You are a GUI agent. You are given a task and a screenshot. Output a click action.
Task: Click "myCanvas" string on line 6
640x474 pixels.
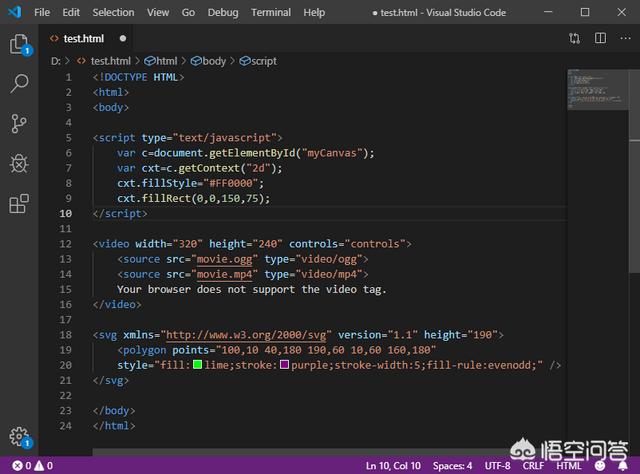(x=332, y=153)
